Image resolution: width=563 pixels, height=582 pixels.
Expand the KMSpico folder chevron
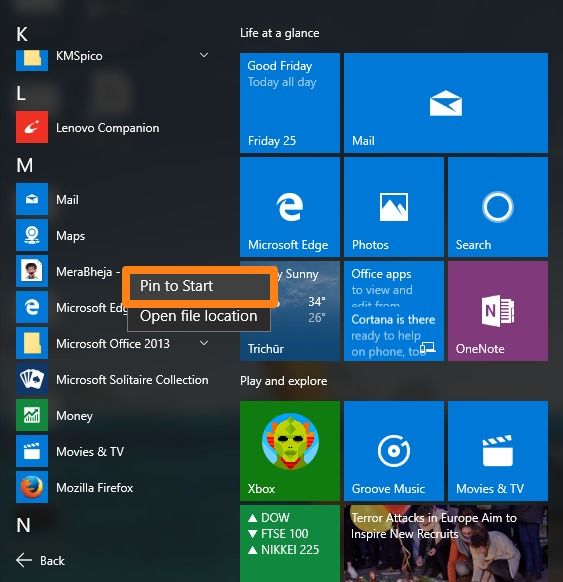(204, 55)
